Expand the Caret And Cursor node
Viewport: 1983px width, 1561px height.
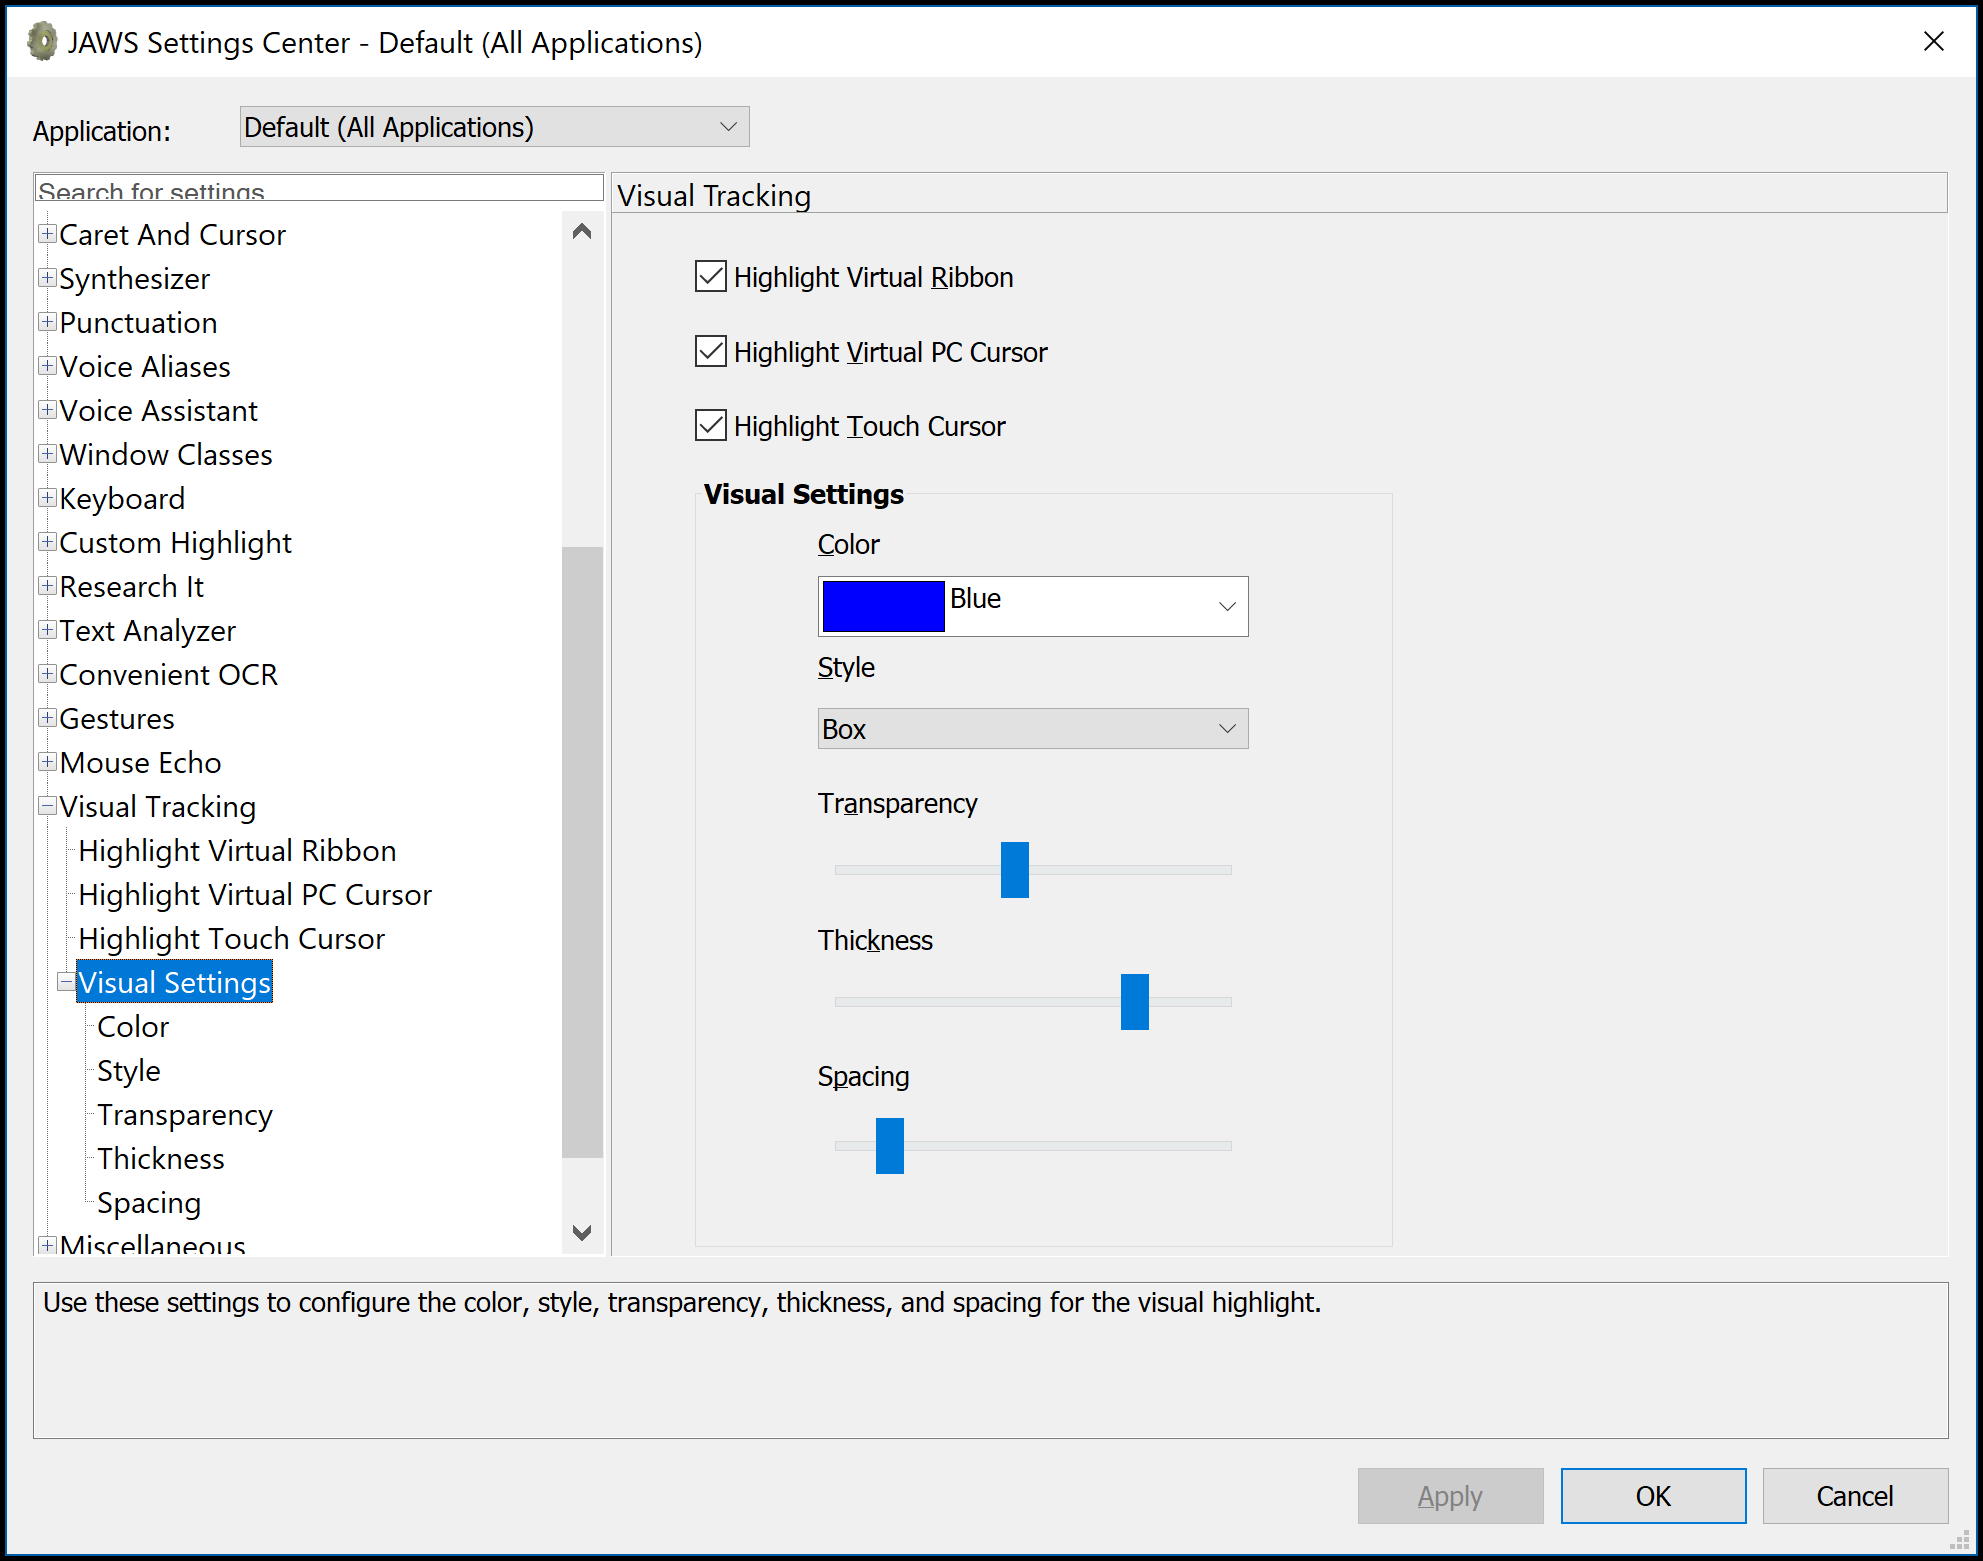47,234
